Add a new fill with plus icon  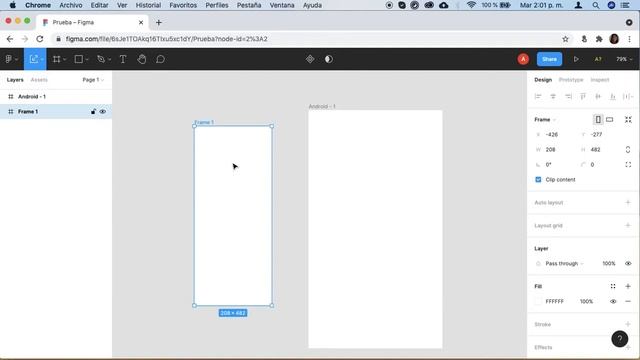(628, 286)
